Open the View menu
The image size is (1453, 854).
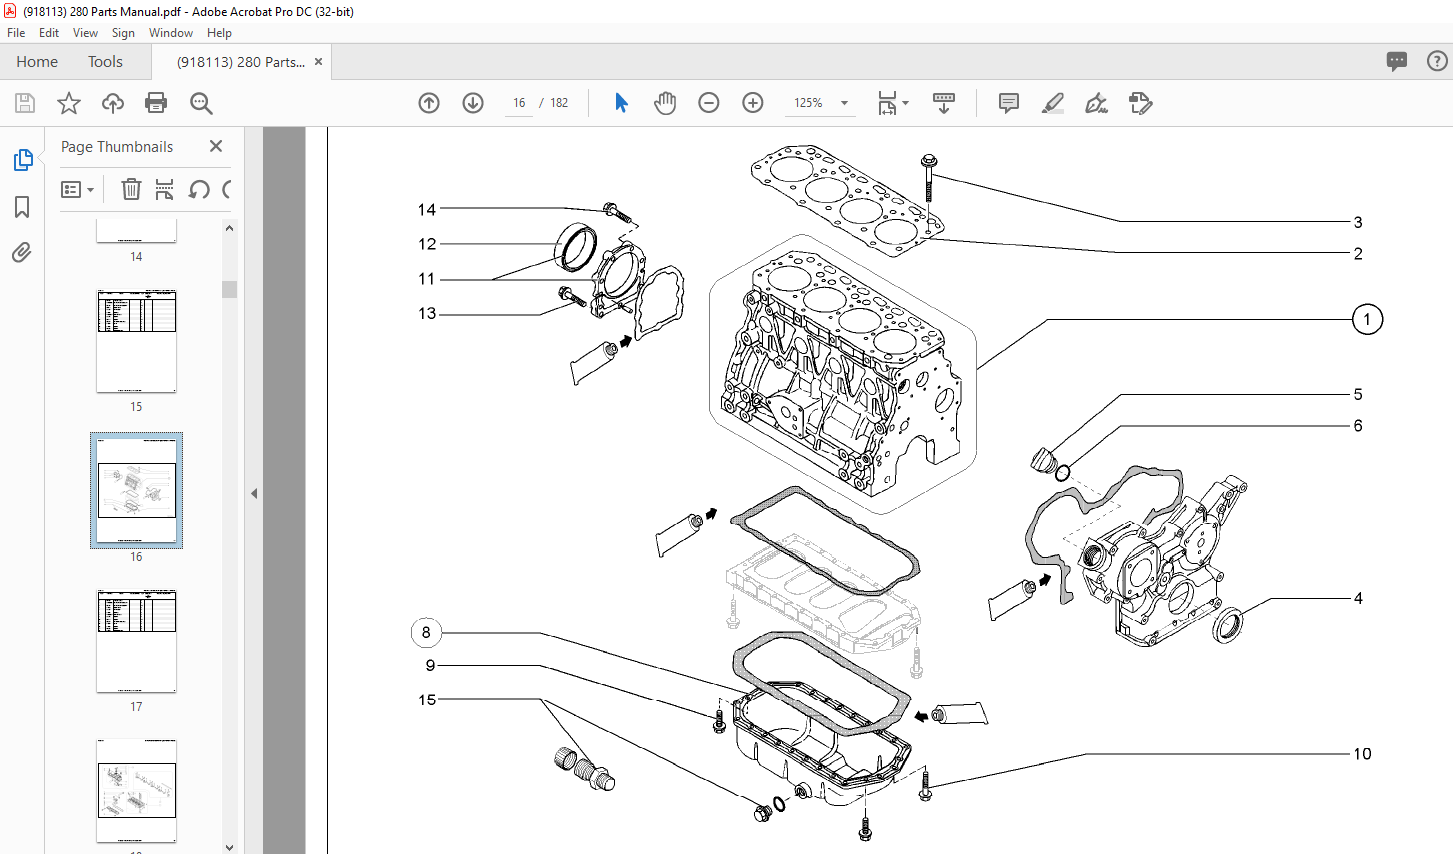coord(86,33)
